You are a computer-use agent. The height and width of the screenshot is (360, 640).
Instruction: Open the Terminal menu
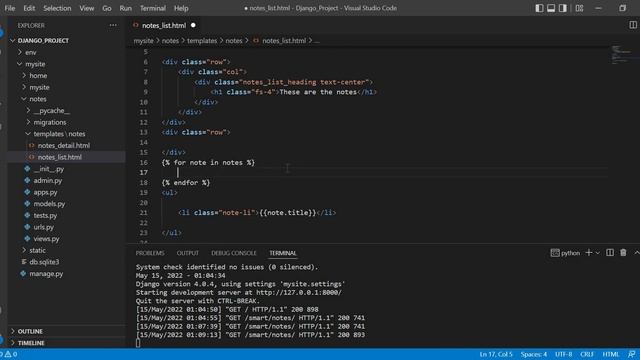point(153,8)
